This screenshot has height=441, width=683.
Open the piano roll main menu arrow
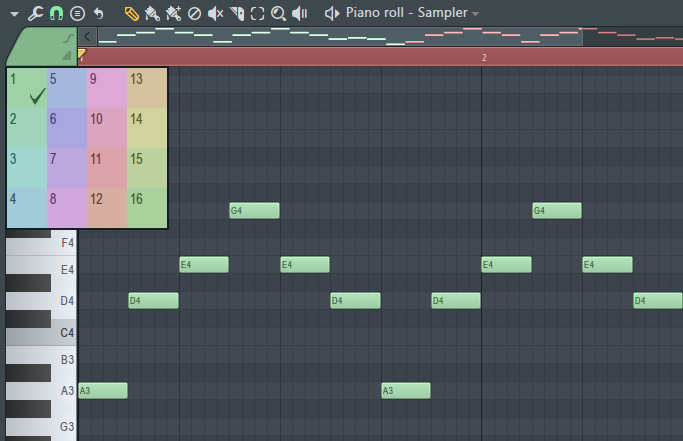(x=14, y=13)
